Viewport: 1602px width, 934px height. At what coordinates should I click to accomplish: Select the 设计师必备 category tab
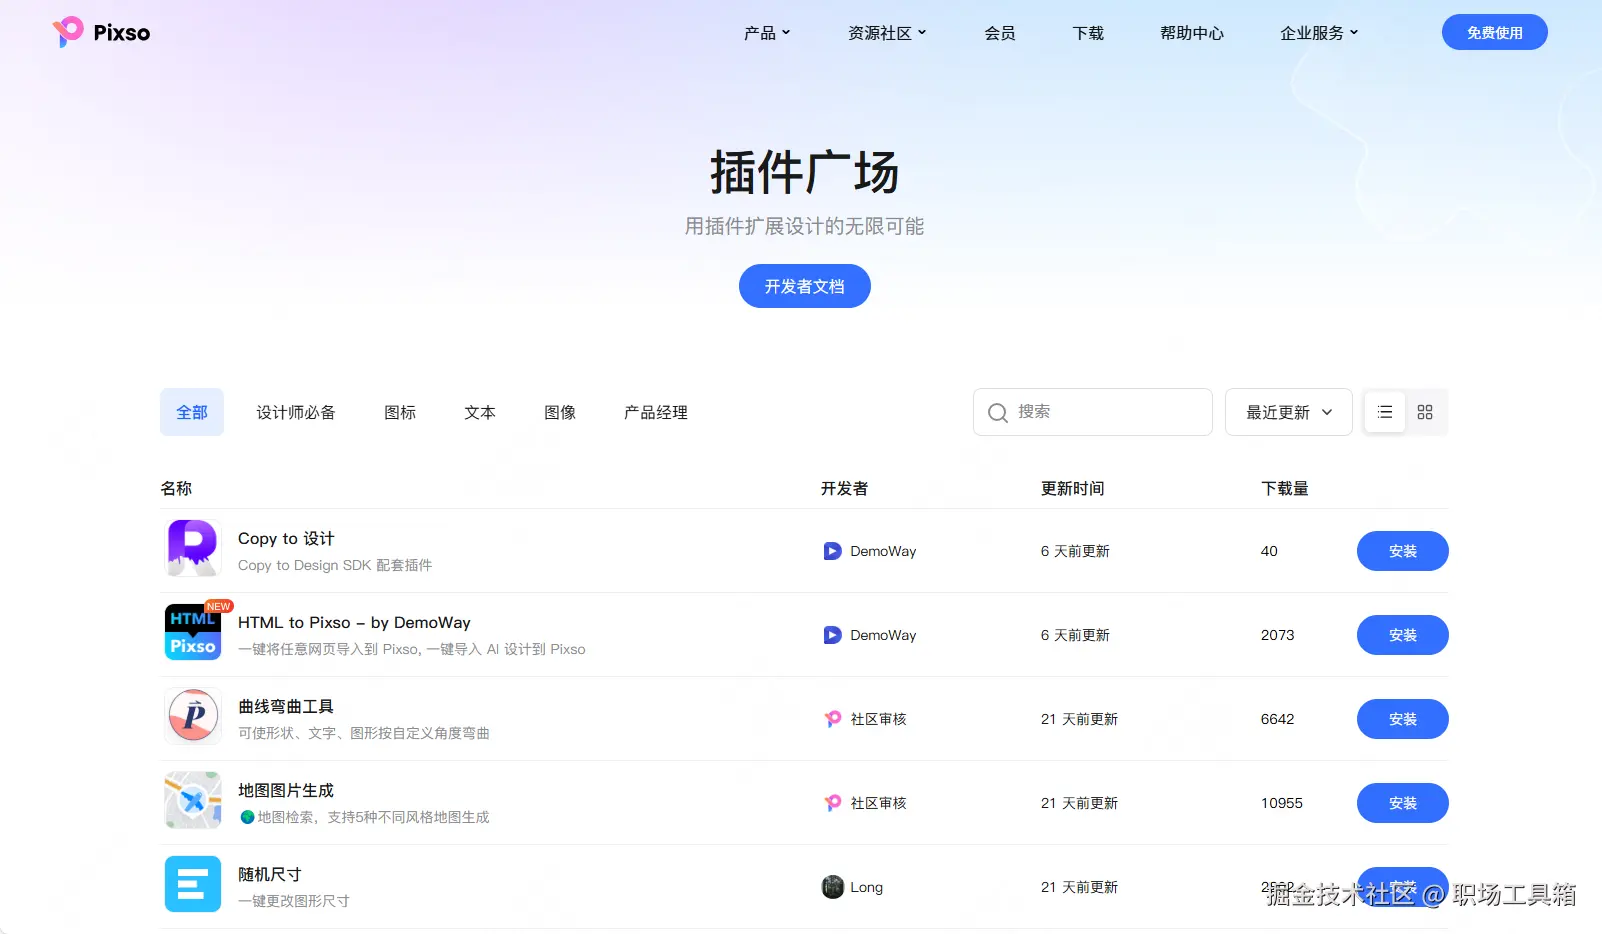tap(296, 412)
